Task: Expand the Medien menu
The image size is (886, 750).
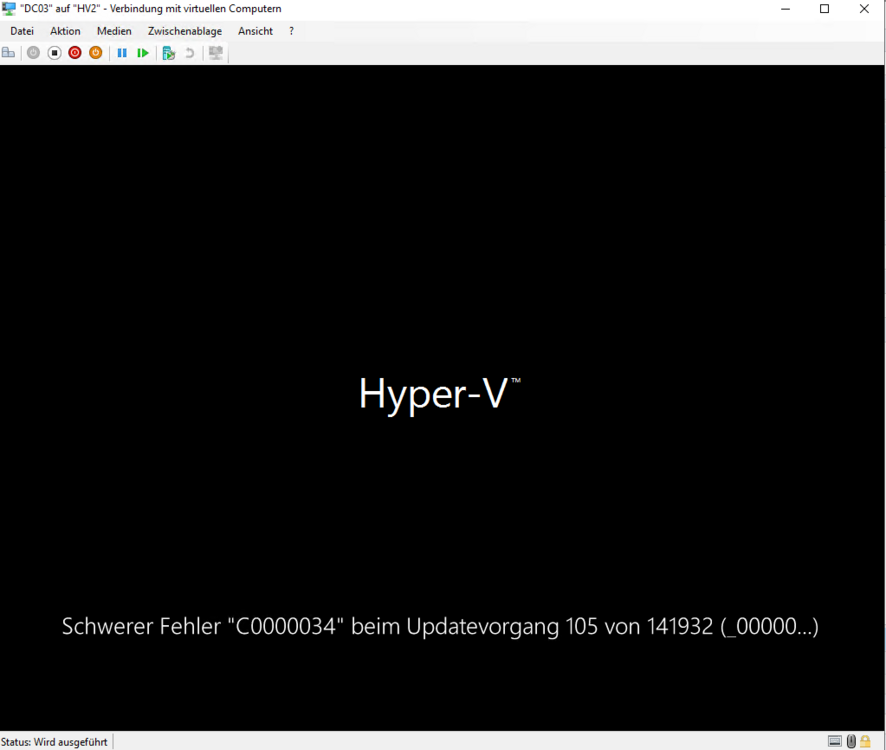Action: 114,31
